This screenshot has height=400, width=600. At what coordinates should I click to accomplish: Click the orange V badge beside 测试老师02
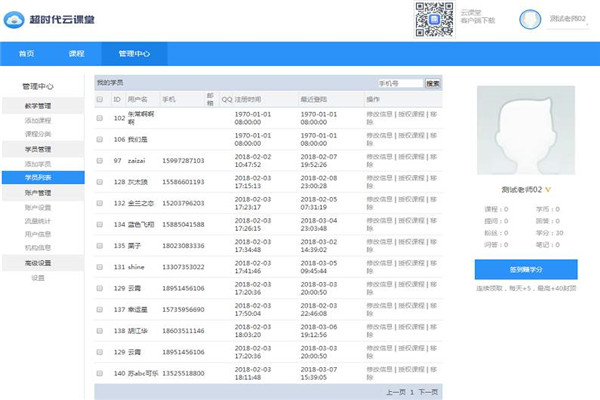pos(548,188)
